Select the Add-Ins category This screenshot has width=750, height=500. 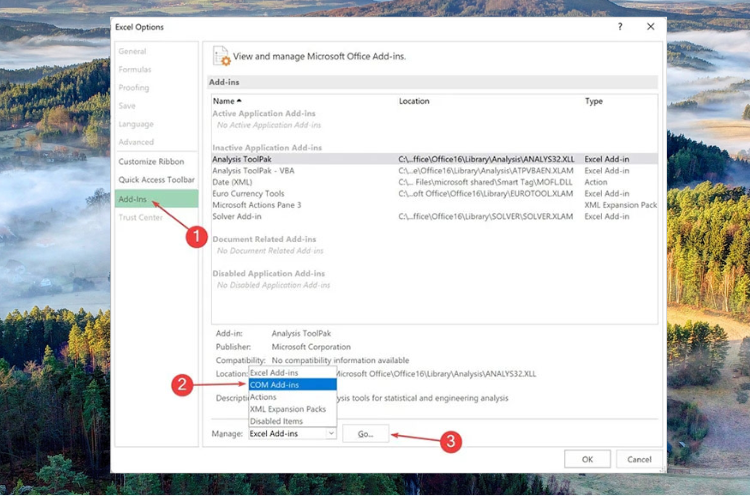click(x=156, y=199)
